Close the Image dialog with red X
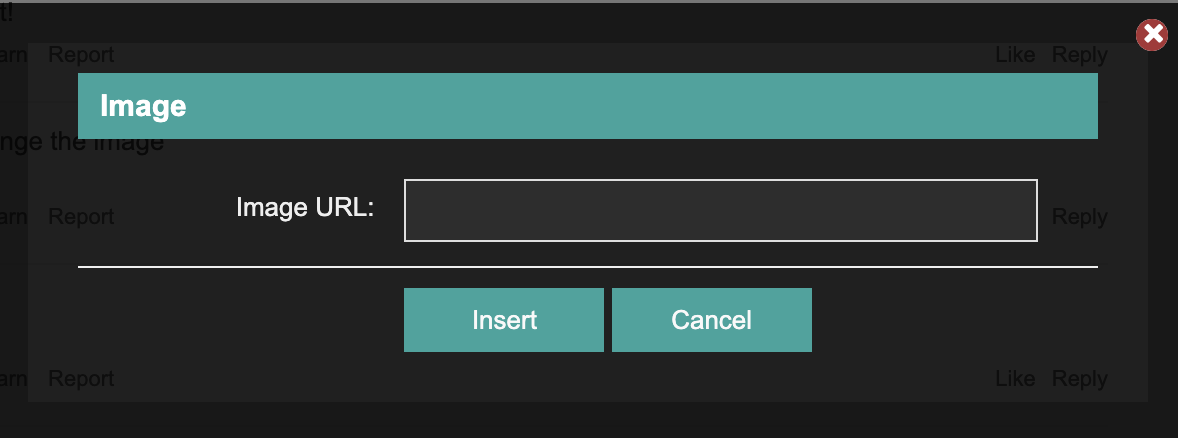 coord(1151,35)
